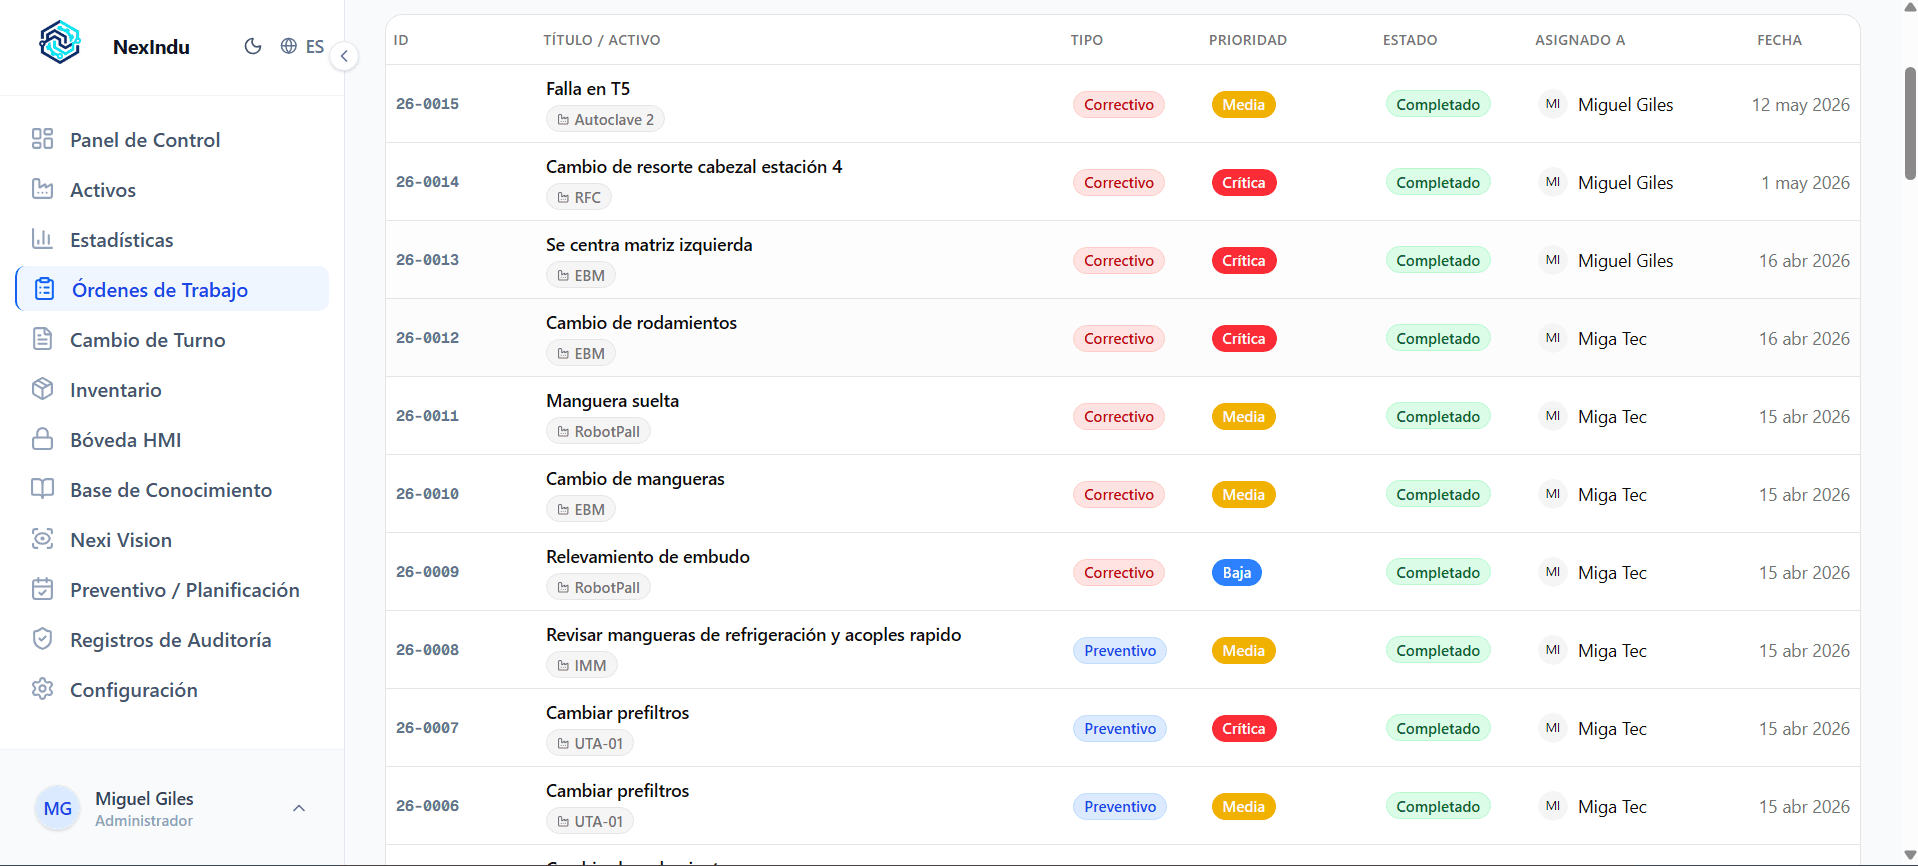Click the ASIGNADO A column header
Viewport: 1918px width, 866px height.
[x=1580, y=40]
